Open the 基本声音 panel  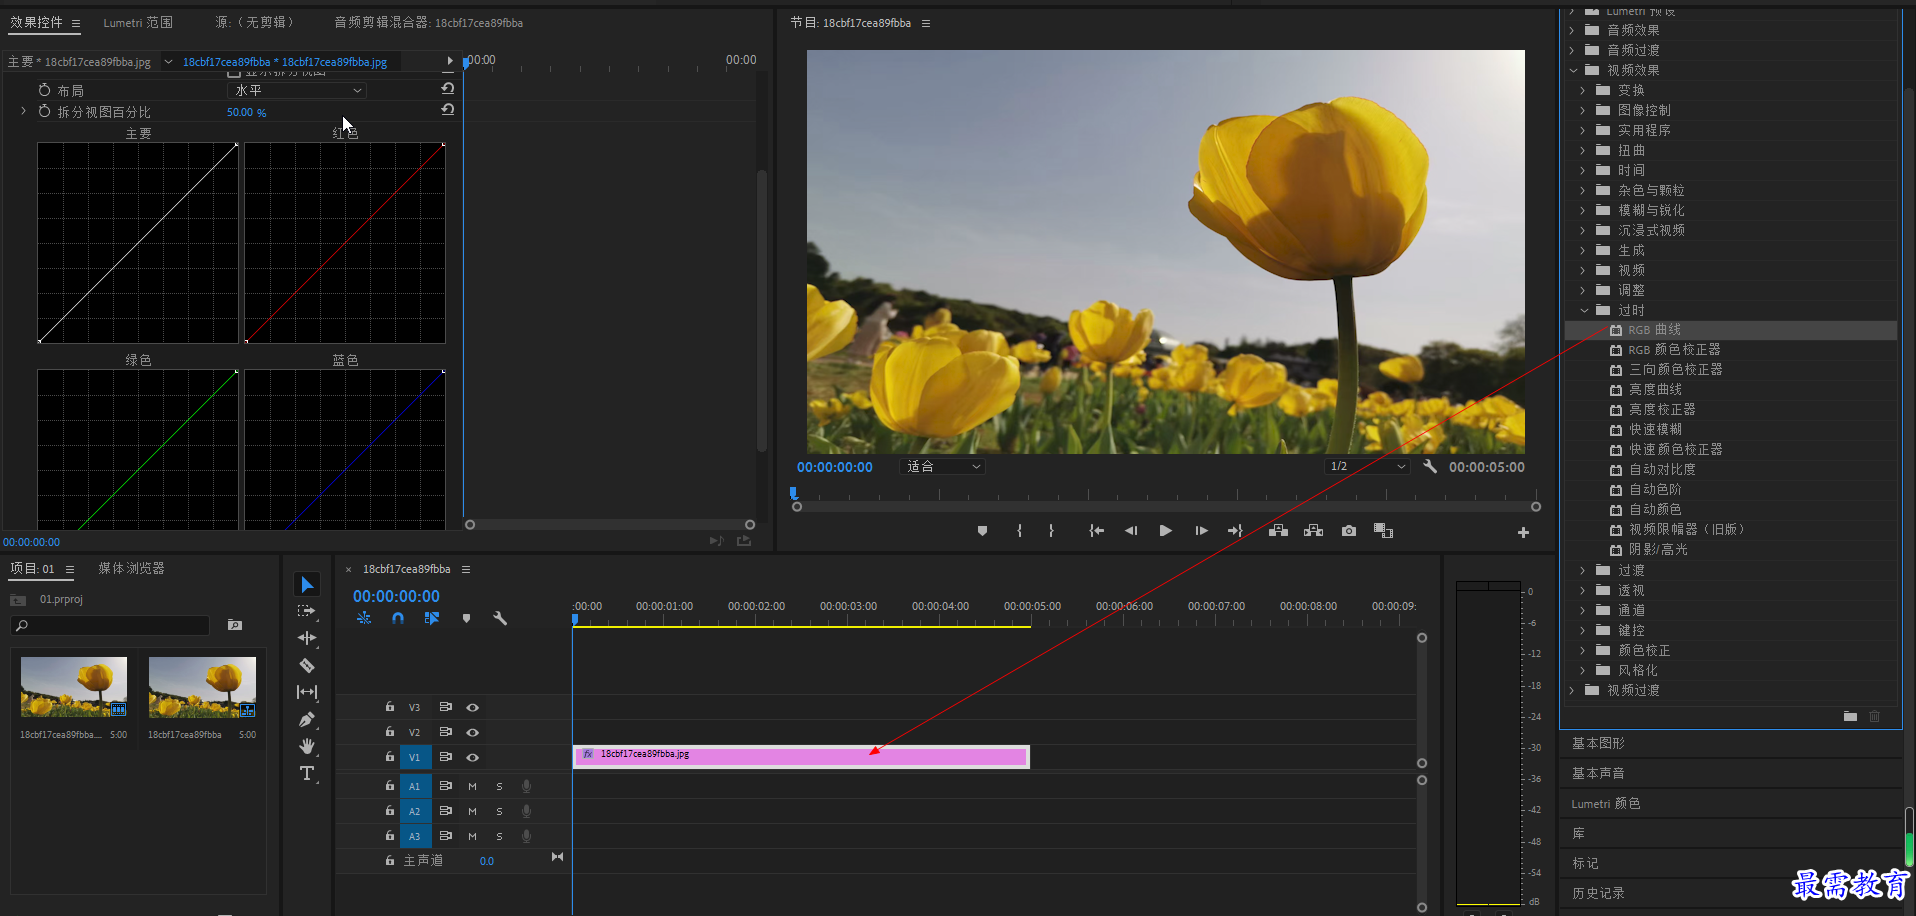click(1598, 773)
